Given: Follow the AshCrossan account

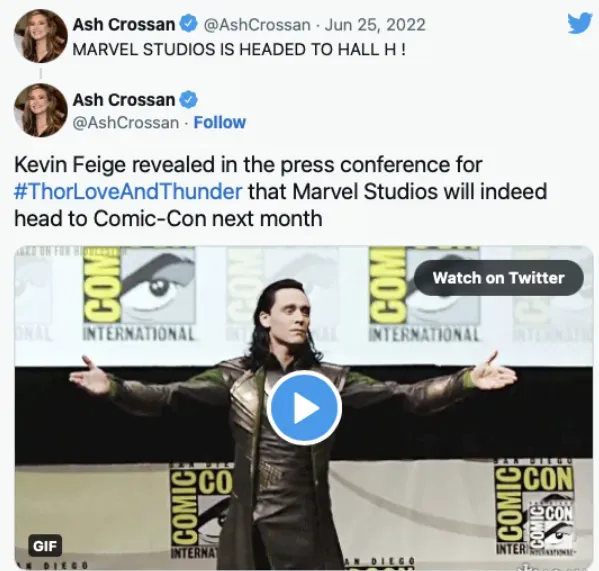Looking at the screenshot, I should 220,123.
